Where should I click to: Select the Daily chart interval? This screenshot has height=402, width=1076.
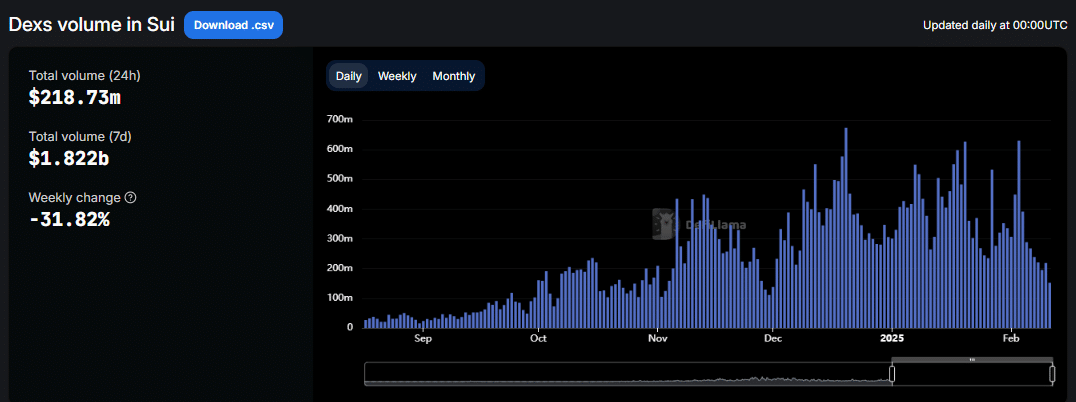(349, 76)
